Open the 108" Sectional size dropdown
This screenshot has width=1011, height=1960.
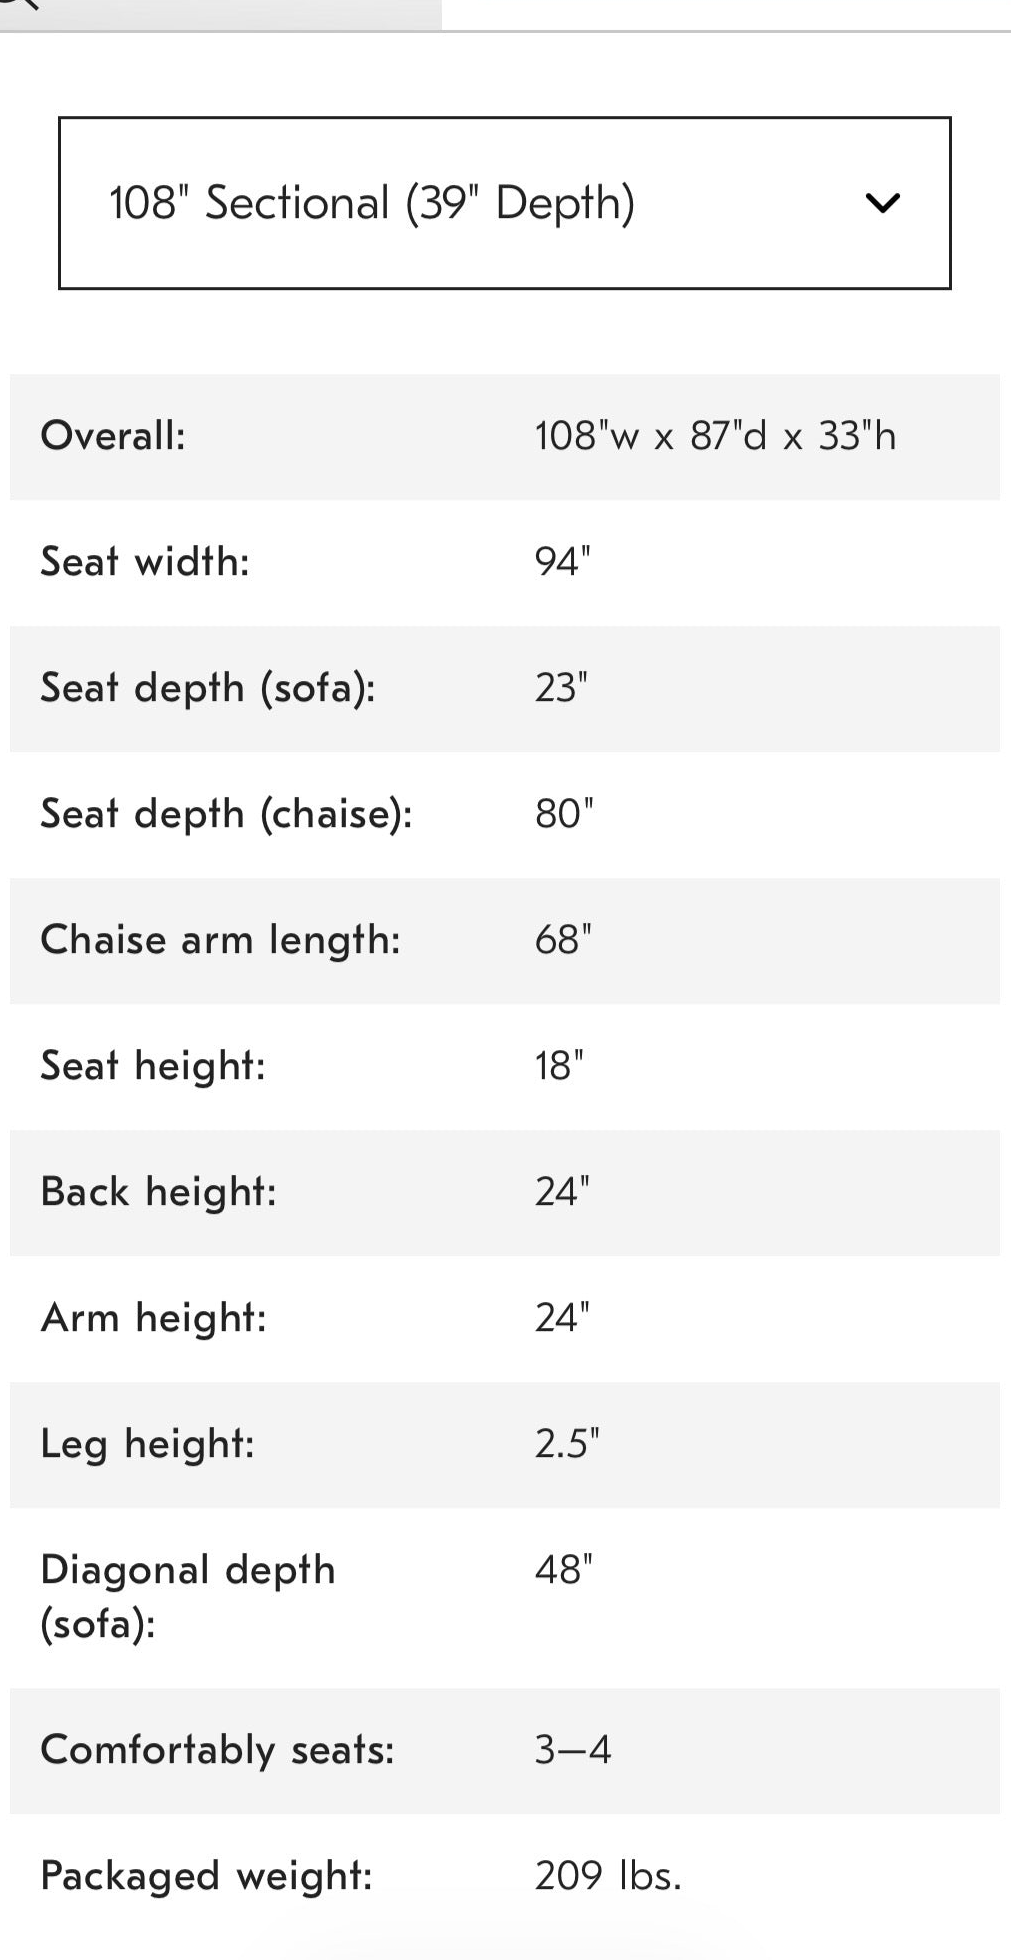click(504, 203)
